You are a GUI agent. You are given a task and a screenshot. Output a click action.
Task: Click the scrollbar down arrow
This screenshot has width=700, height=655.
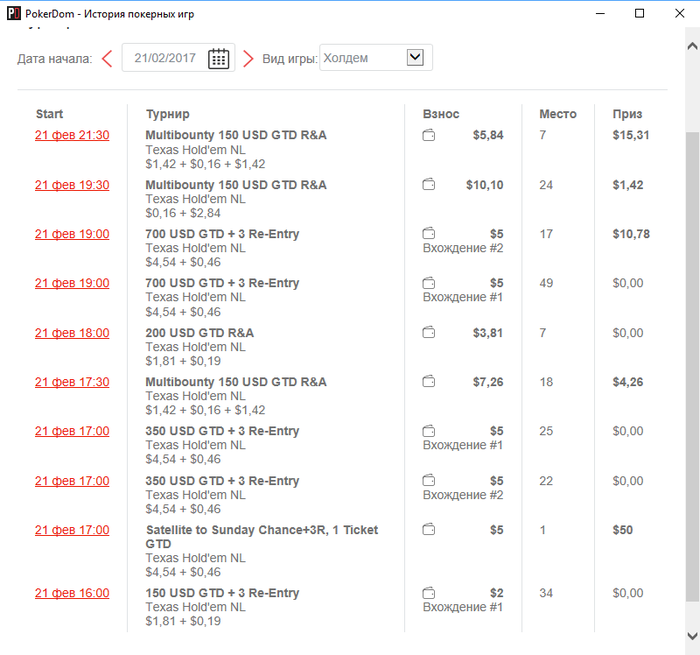coord(692,636)
